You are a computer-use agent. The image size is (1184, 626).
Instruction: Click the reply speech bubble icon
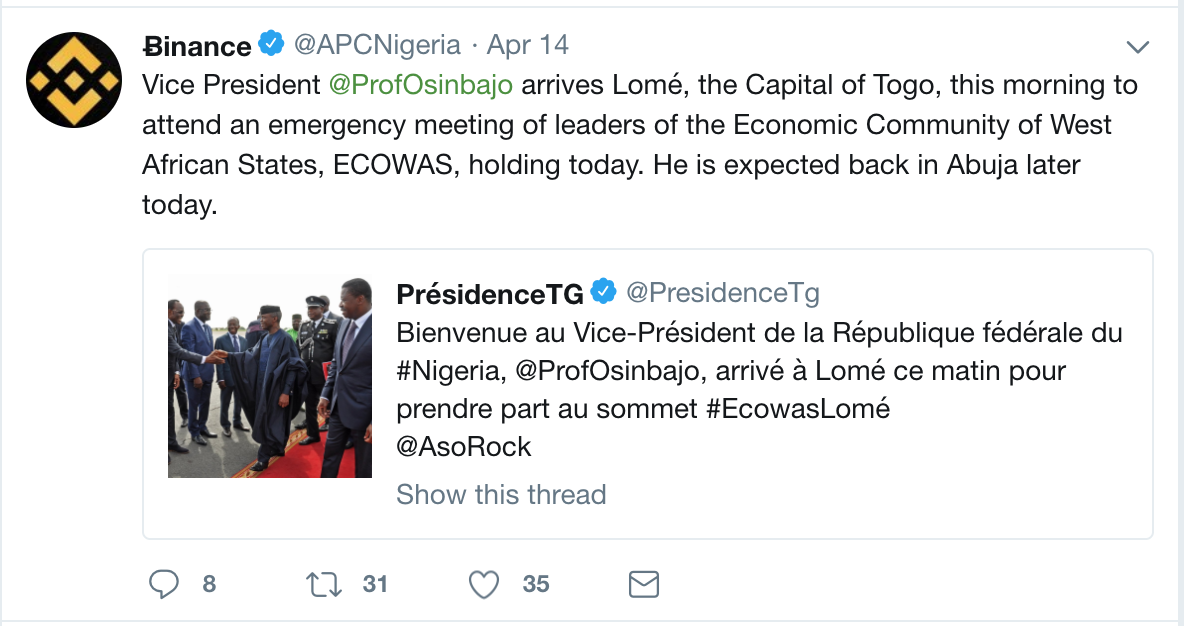[x=163, y=583]
